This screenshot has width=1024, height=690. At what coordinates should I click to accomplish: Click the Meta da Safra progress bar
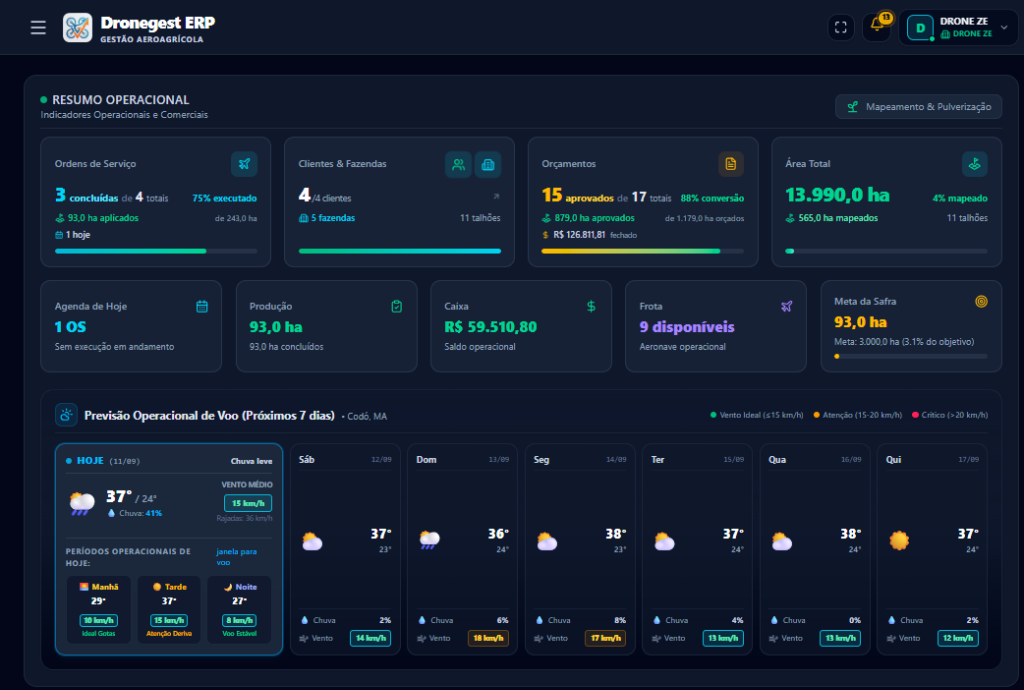pyautogui.click(x=910, y=356)
